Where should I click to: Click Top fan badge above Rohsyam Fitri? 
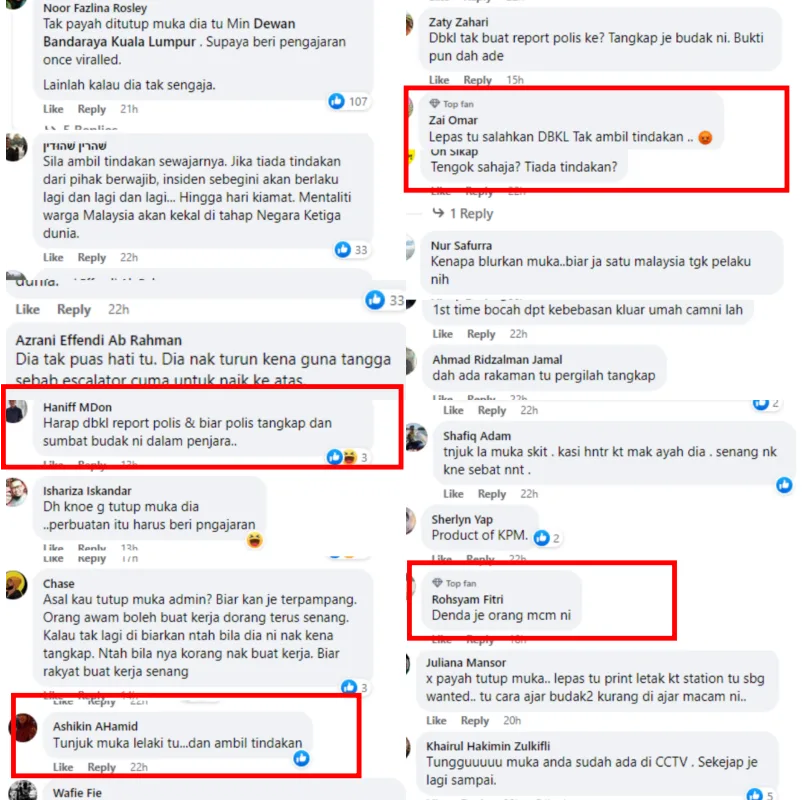pos(454,583)
